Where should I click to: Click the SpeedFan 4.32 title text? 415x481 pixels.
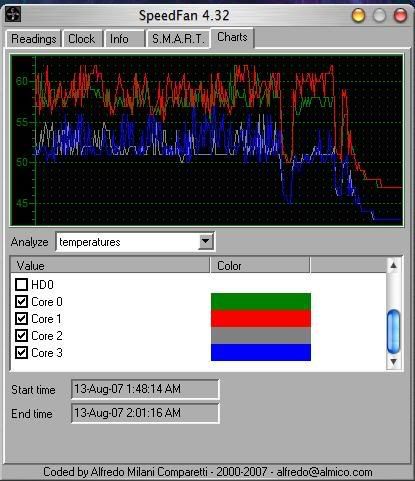184,15
